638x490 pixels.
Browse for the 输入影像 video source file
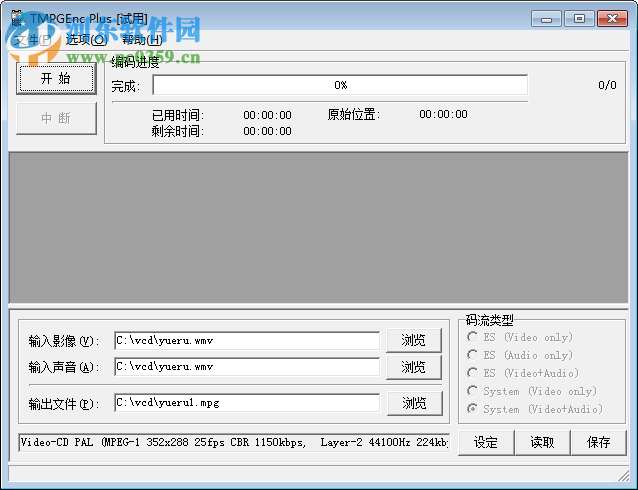[413, 340]
